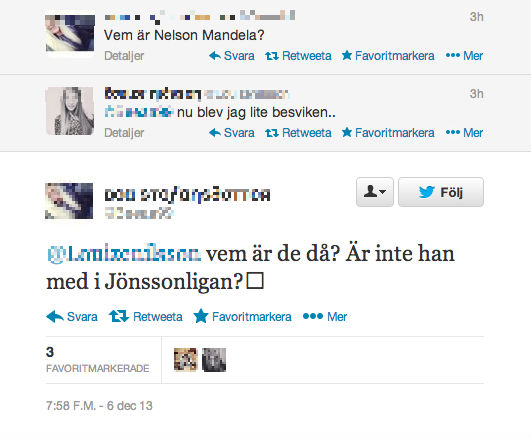
Task: Retweeta the main Jönssonligan tweet
Action: (x=146, y=317)
